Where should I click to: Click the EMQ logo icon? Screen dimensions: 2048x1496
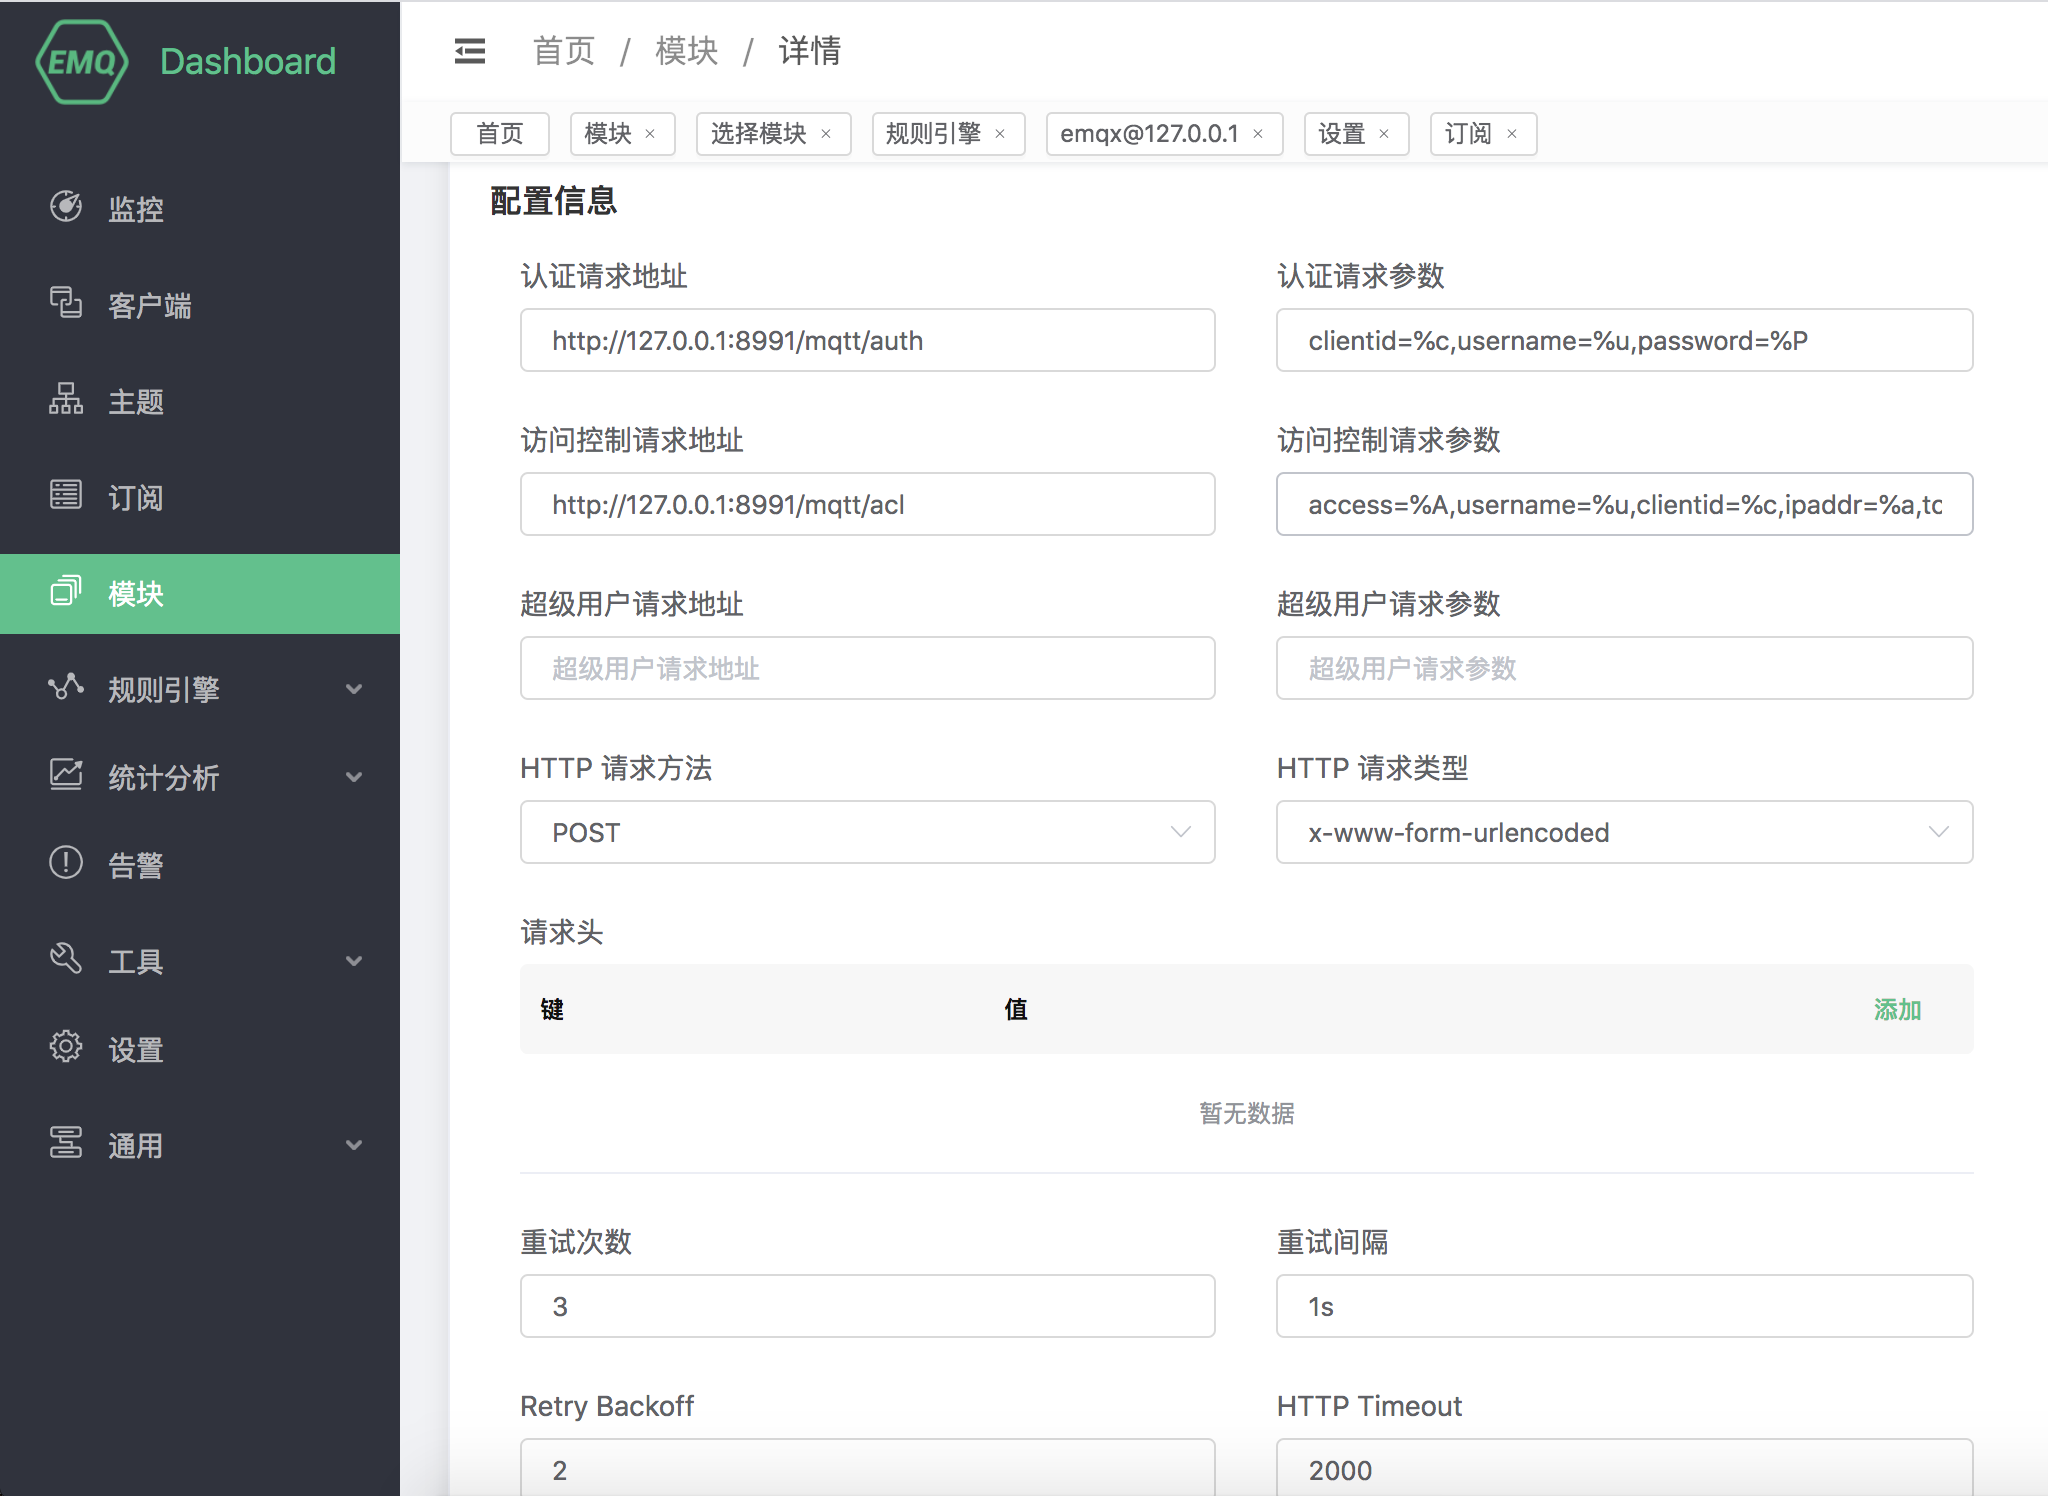(82, 62)
